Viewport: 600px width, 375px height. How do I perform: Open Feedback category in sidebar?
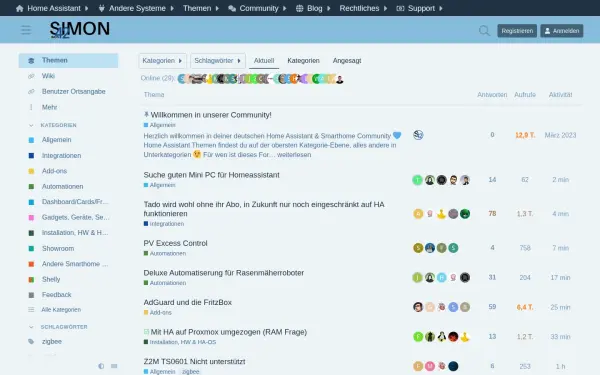(x=68, y=295)
